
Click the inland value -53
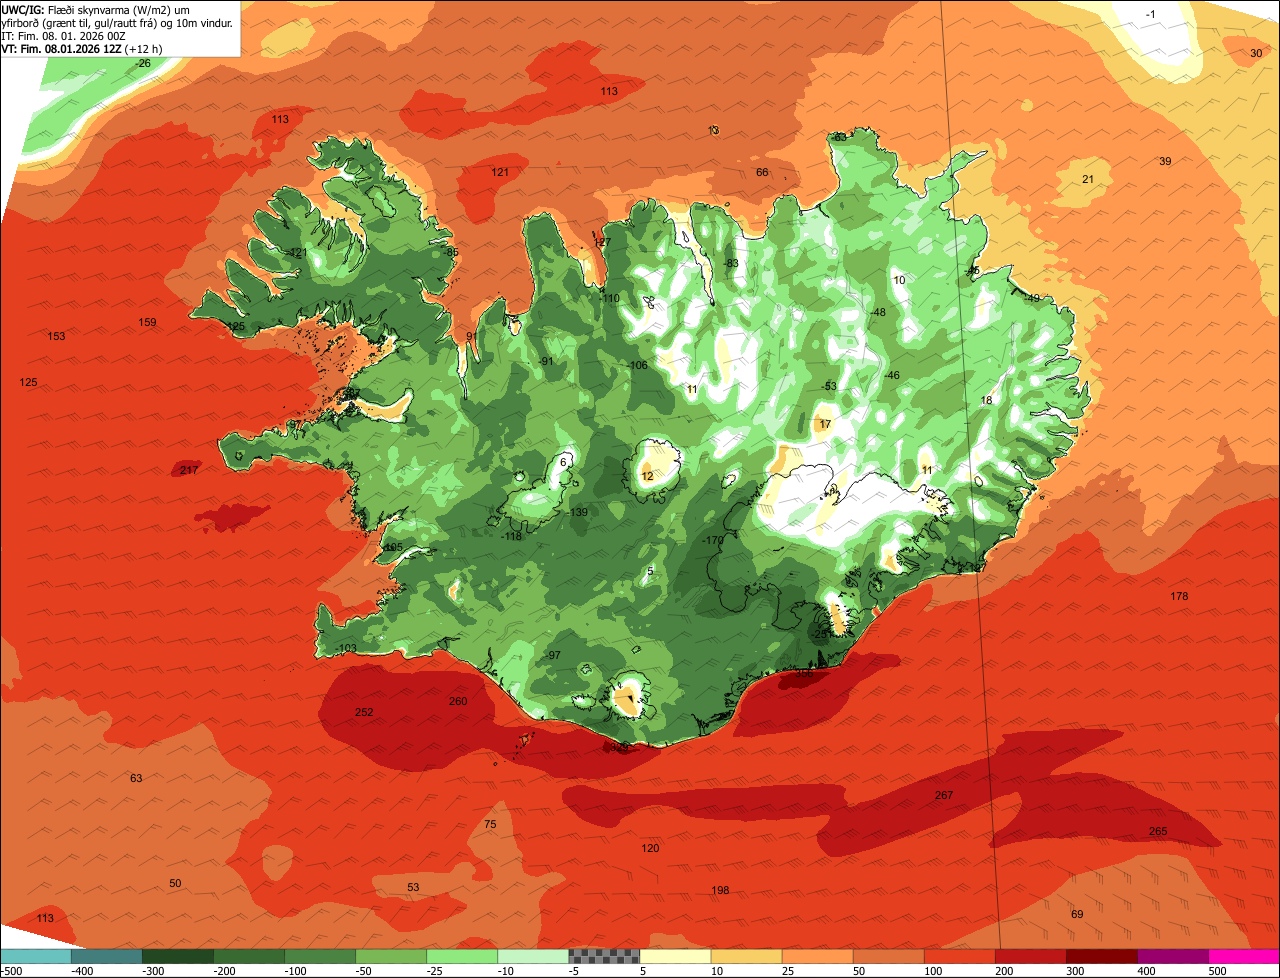click(x=828, y=386)
